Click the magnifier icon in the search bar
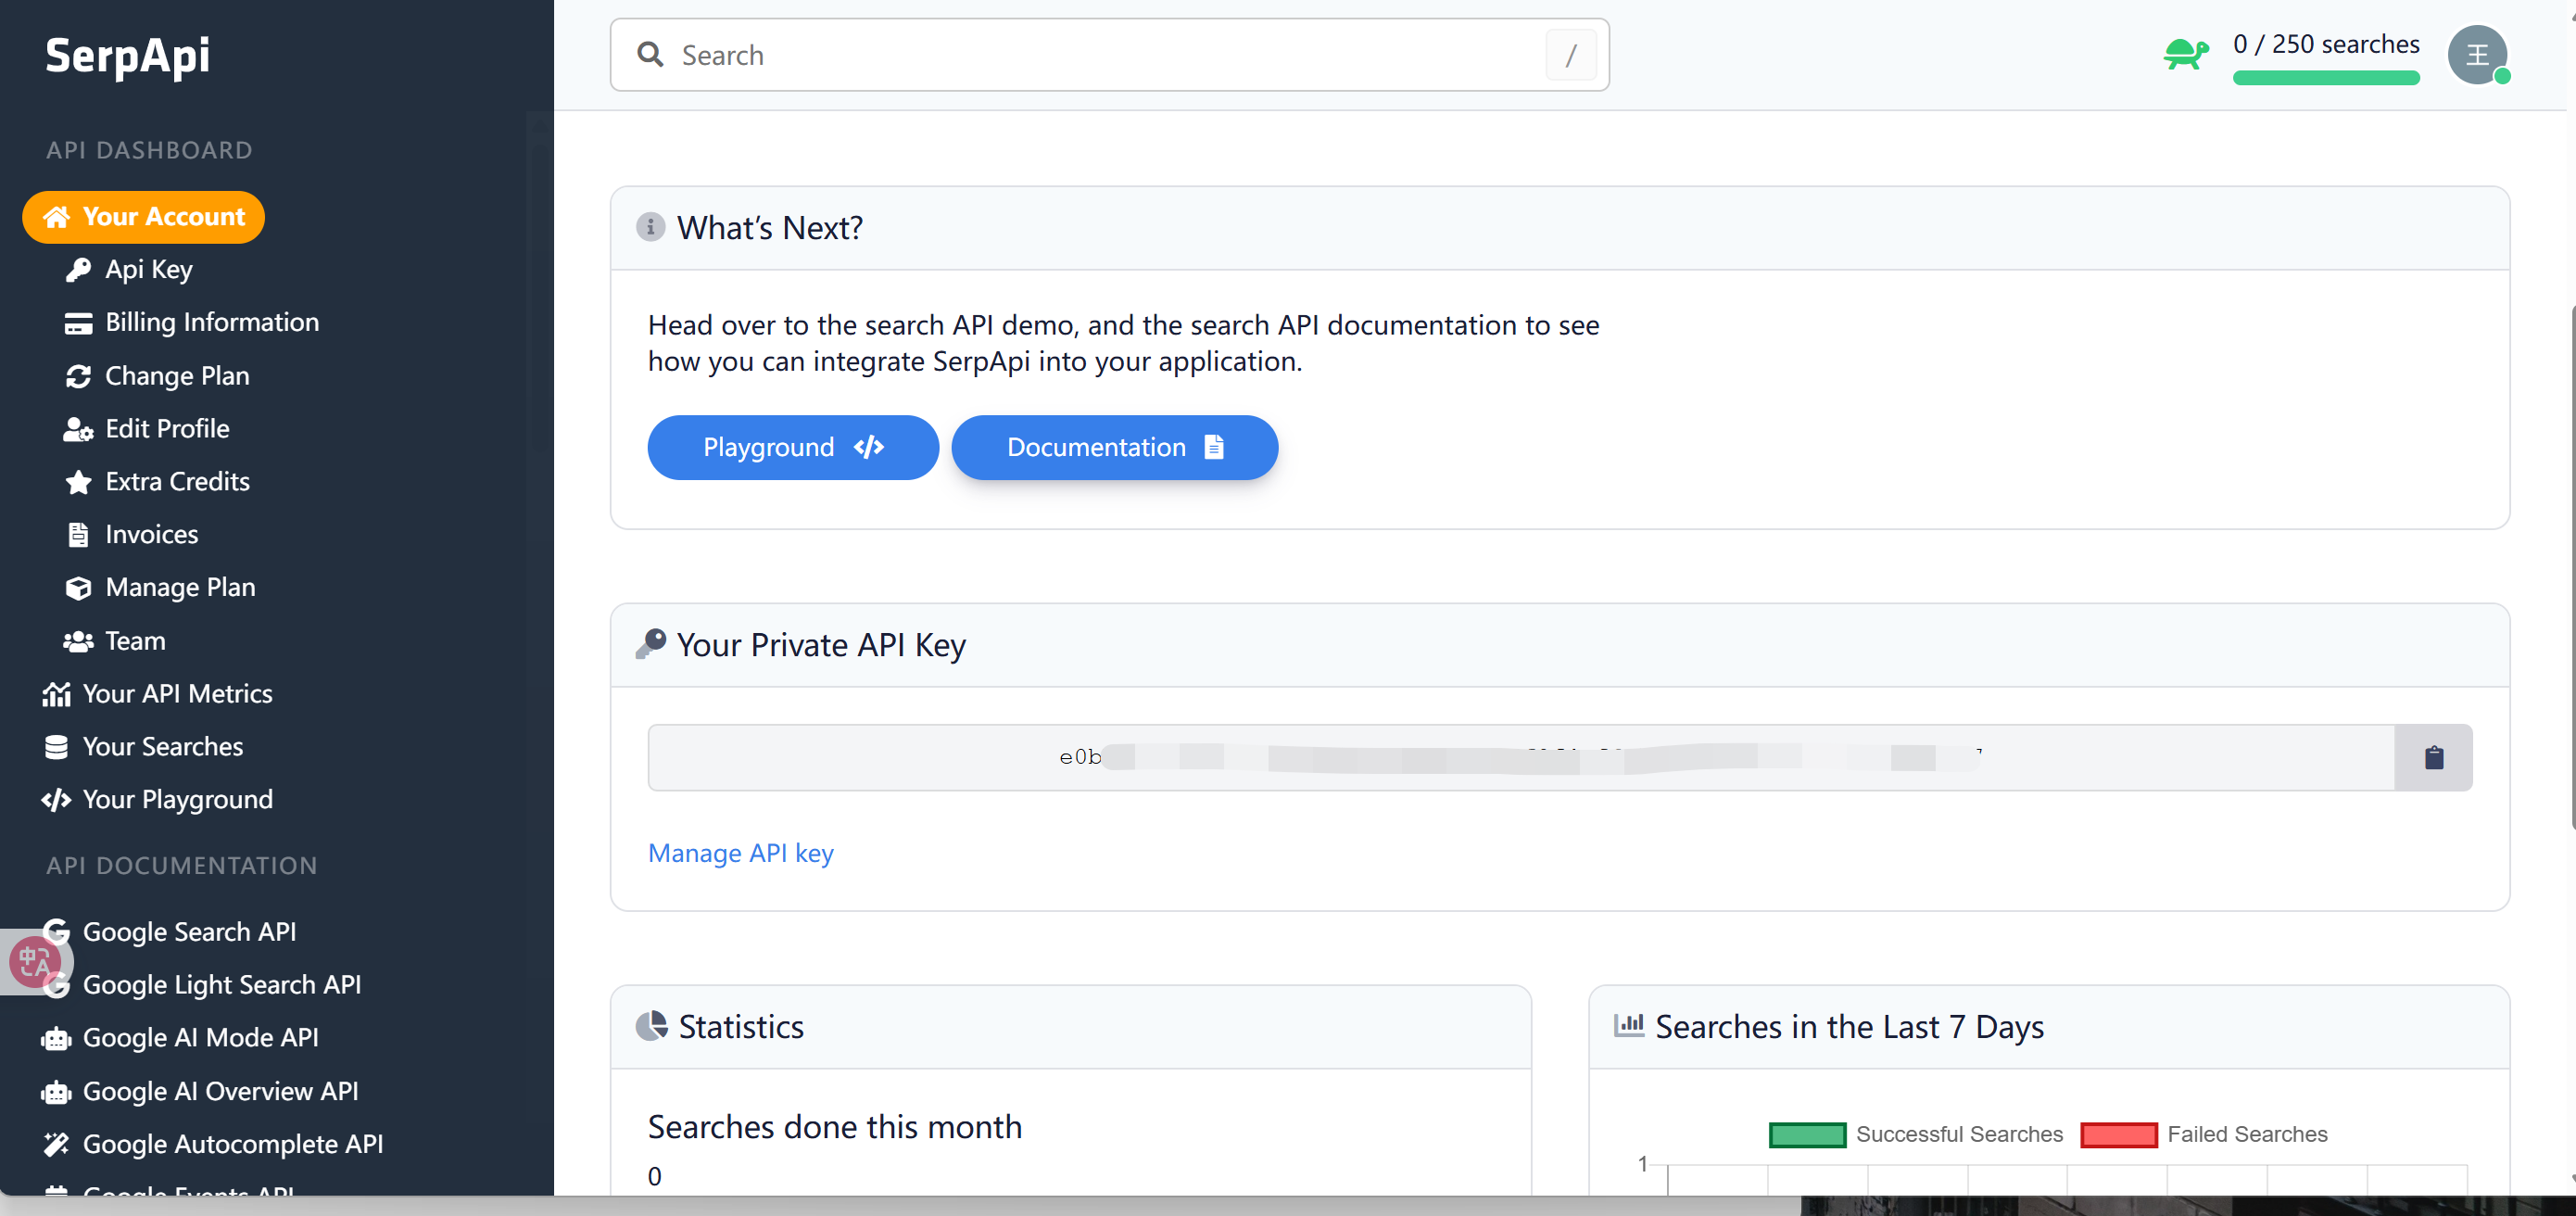2576x1216 pixels. [x=650, y=54]
